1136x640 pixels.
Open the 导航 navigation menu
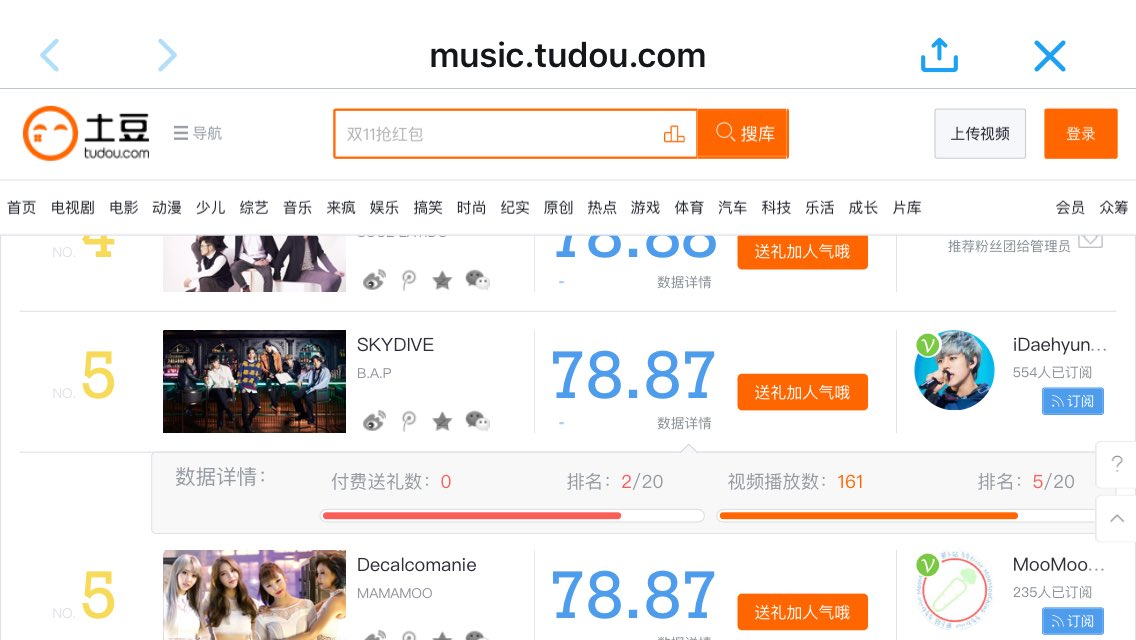coord(198,133)
